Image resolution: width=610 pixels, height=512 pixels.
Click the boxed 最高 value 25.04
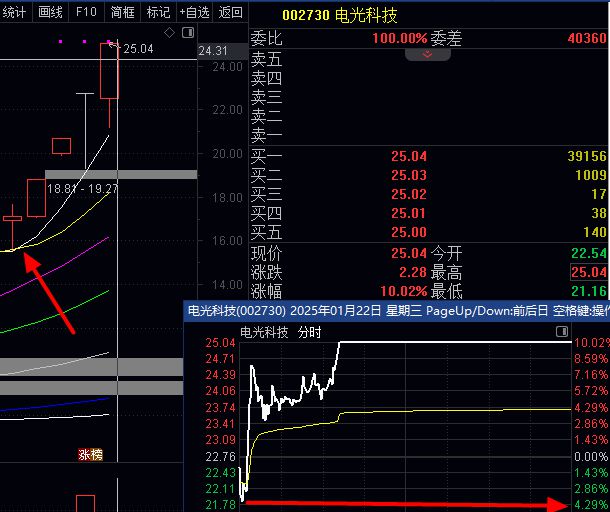589,272
